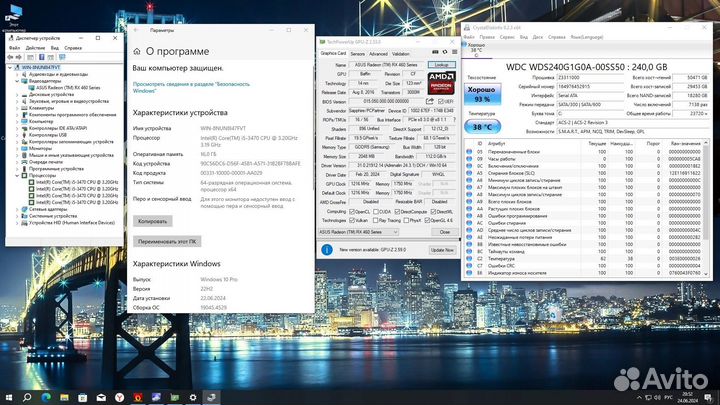Screen dimensions: 720x405
Task: Open Yandex Browser from the taskbar
Action: tap(119, 397)
